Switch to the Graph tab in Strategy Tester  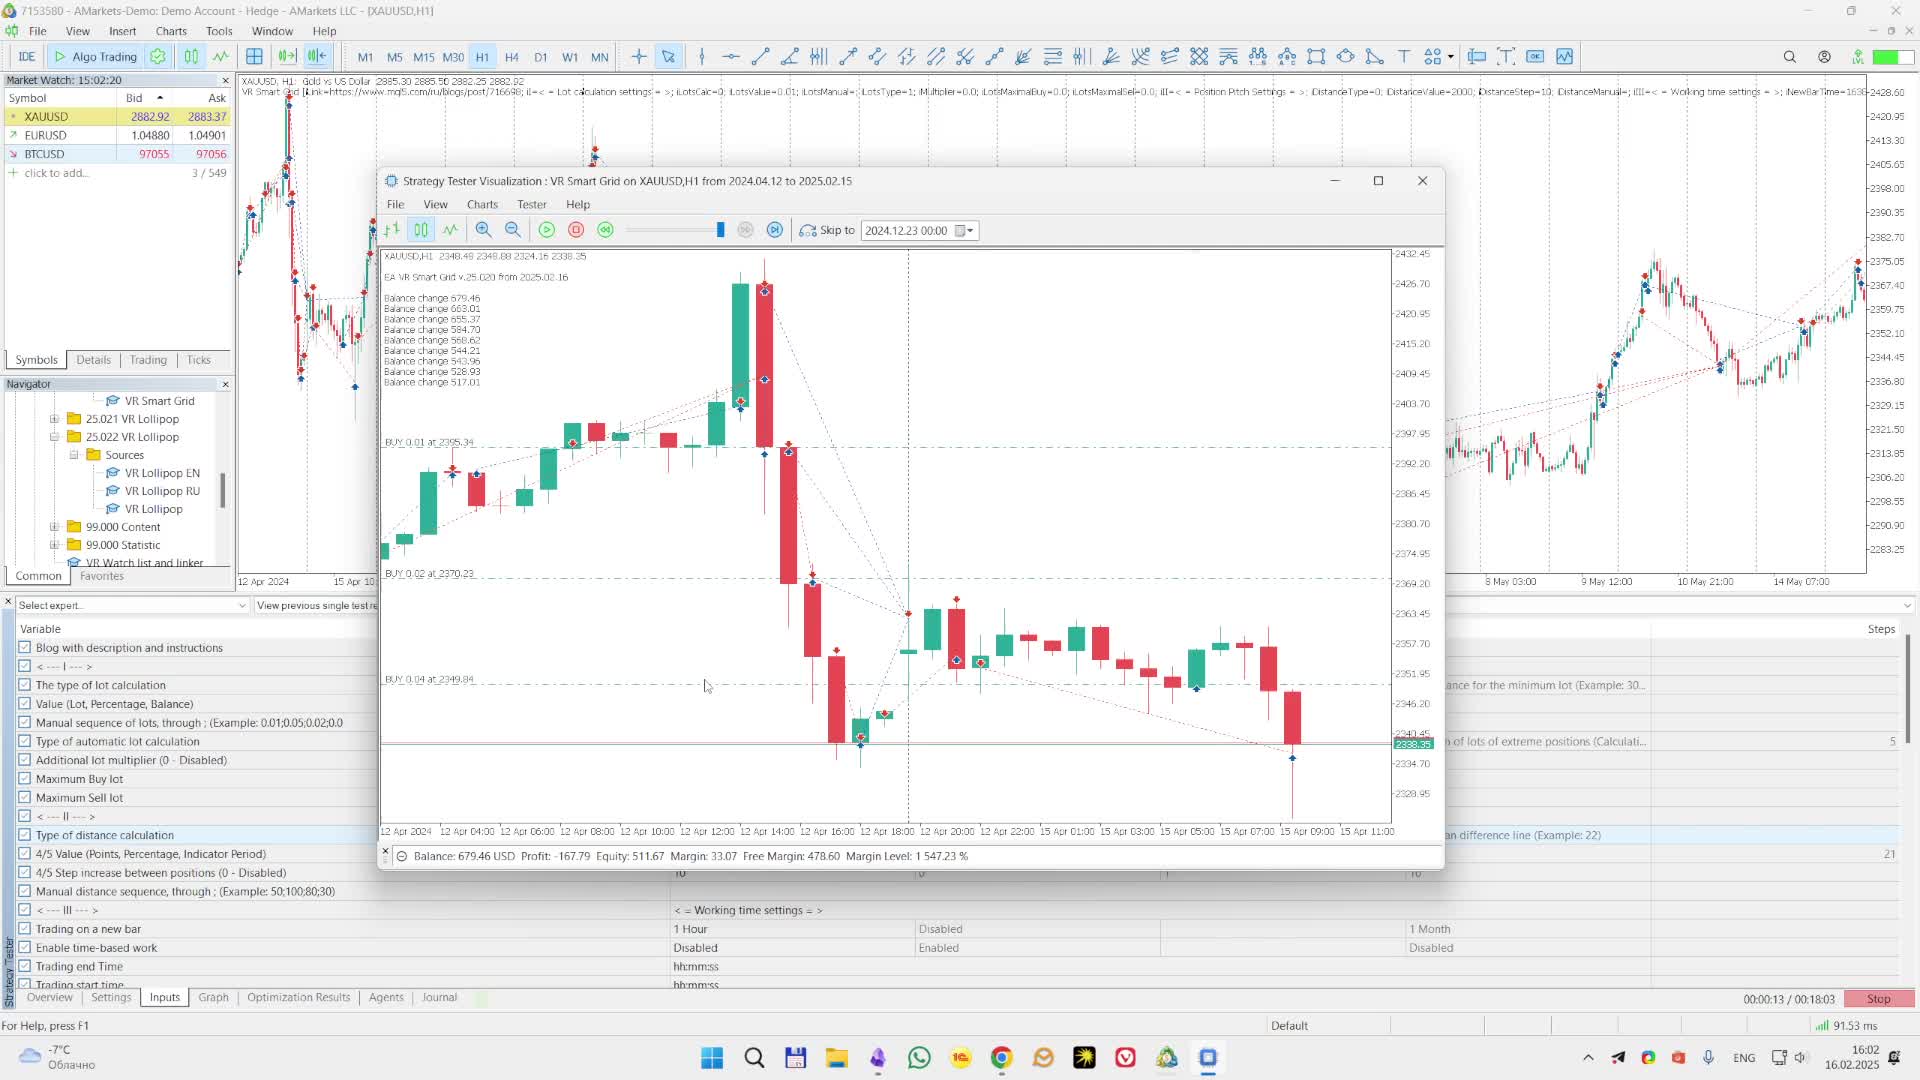213,997
